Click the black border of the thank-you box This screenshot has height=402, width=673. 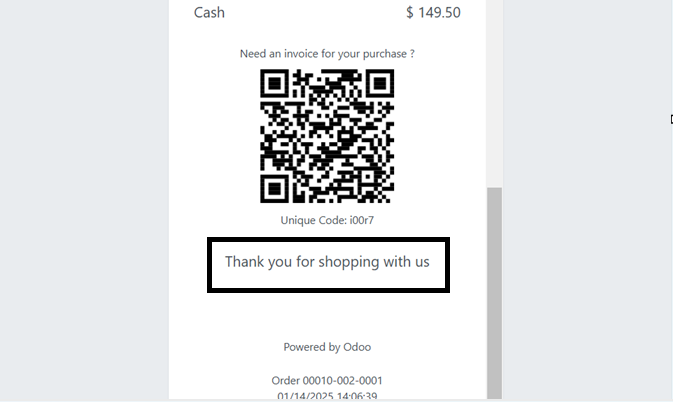[328, 239]
